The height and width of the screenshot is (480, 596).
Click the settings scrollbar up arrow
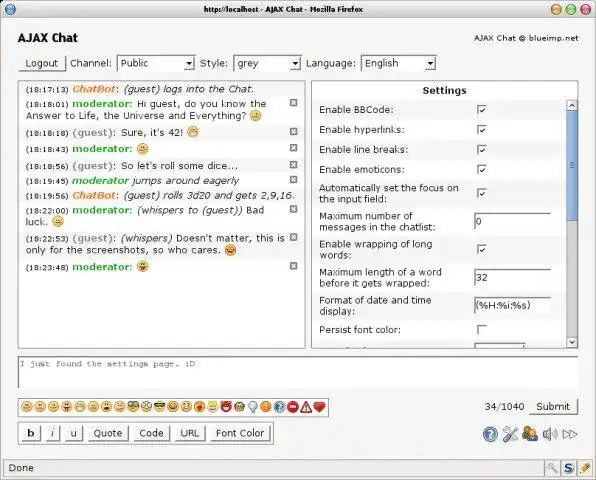[x=572, y=105]
